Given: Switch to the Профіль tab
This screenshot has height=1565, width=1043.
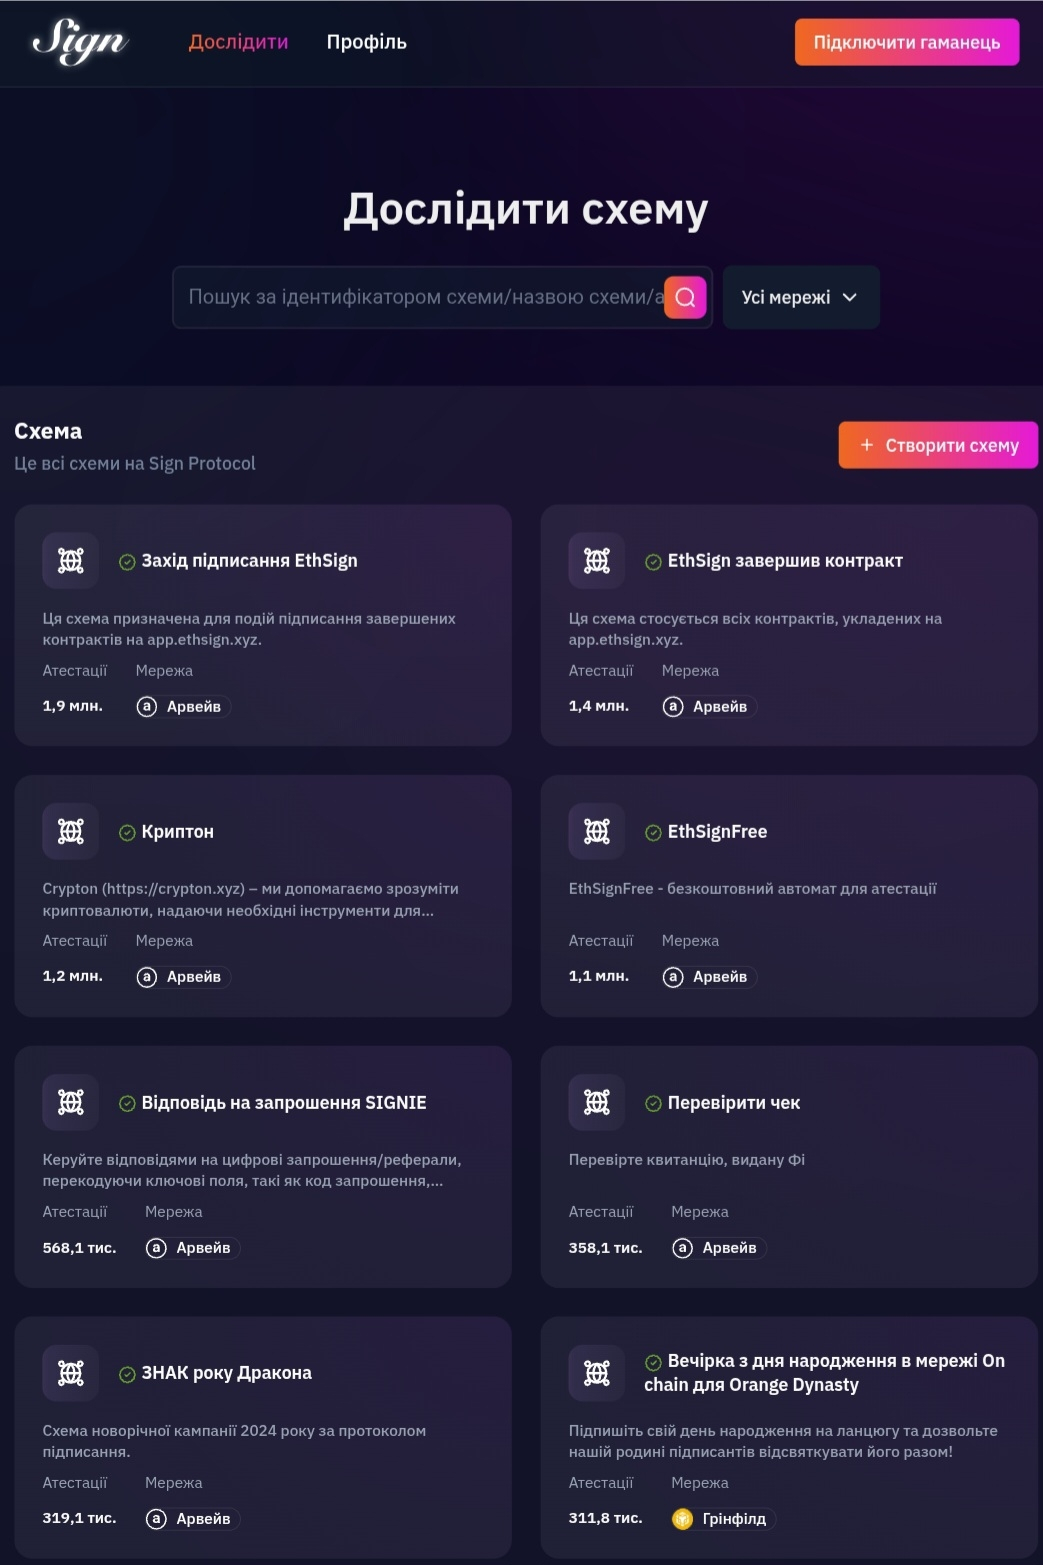Looking at the screenshot, I should (x=366, y=42).
